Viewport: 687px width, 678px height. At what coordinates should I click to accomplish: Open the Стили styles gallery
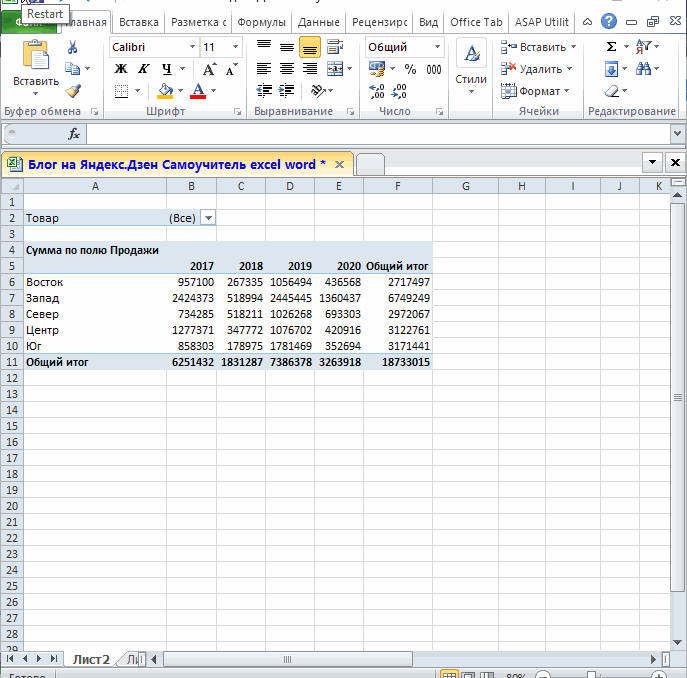coord(471,67)
